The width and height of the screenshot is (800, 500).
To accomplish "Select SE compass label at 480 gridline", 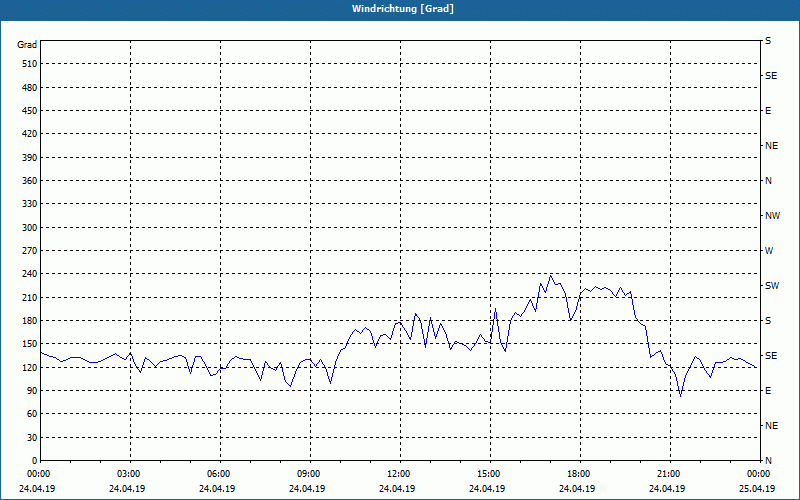I will pyautogui.click(x=771, y=76).
